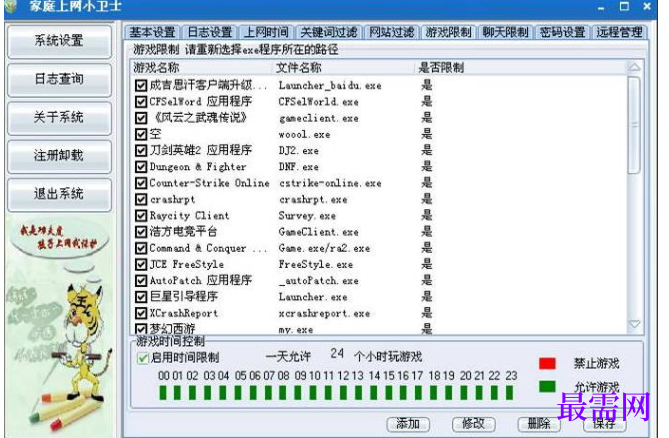This screenshot has height=438, width=669.
Task: Click the 修改 button
Action: [x=474, y=424]
